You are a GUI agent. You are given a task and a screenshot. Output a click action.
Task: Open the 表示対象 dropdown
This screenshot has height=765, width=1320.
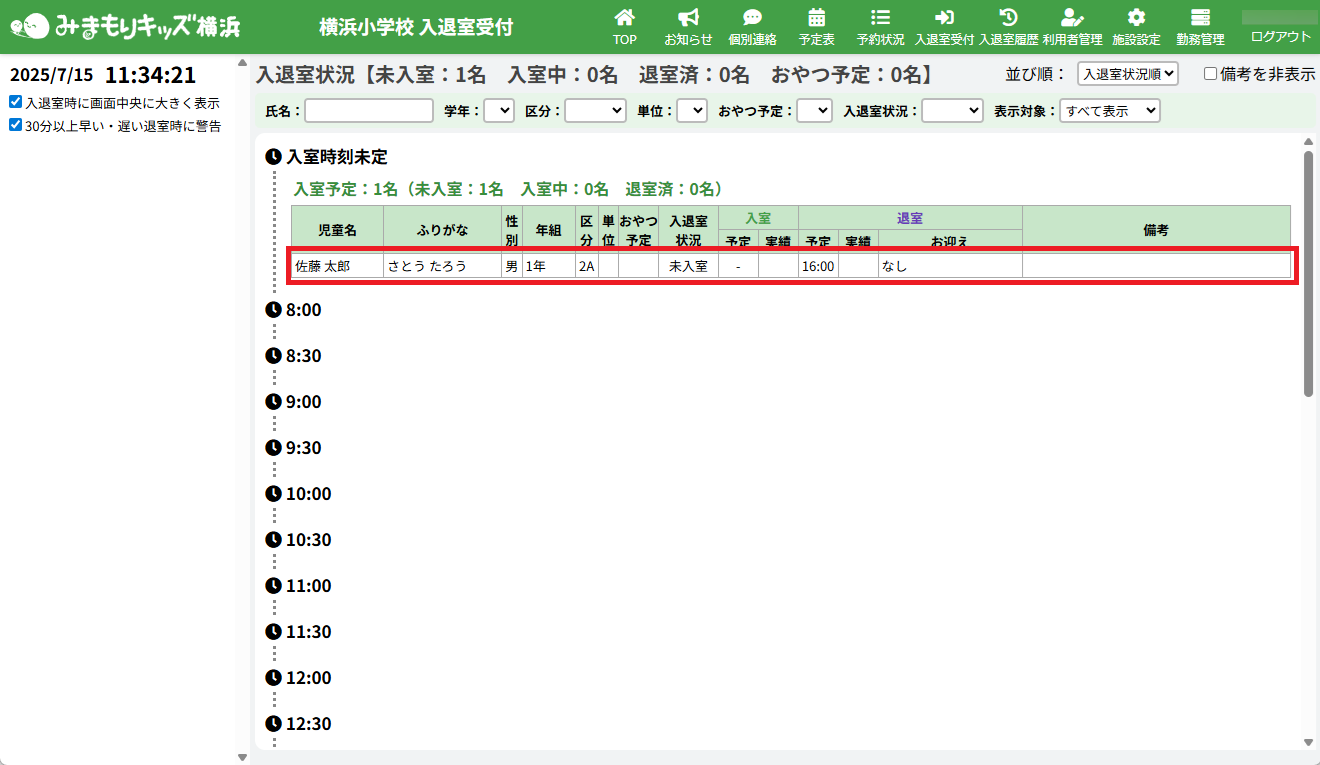(x=1109, y=111)
